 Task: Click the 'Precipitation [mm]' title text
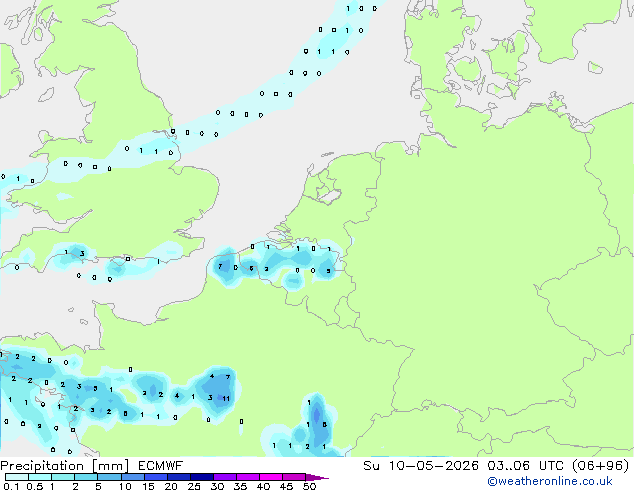pos(64,466)
